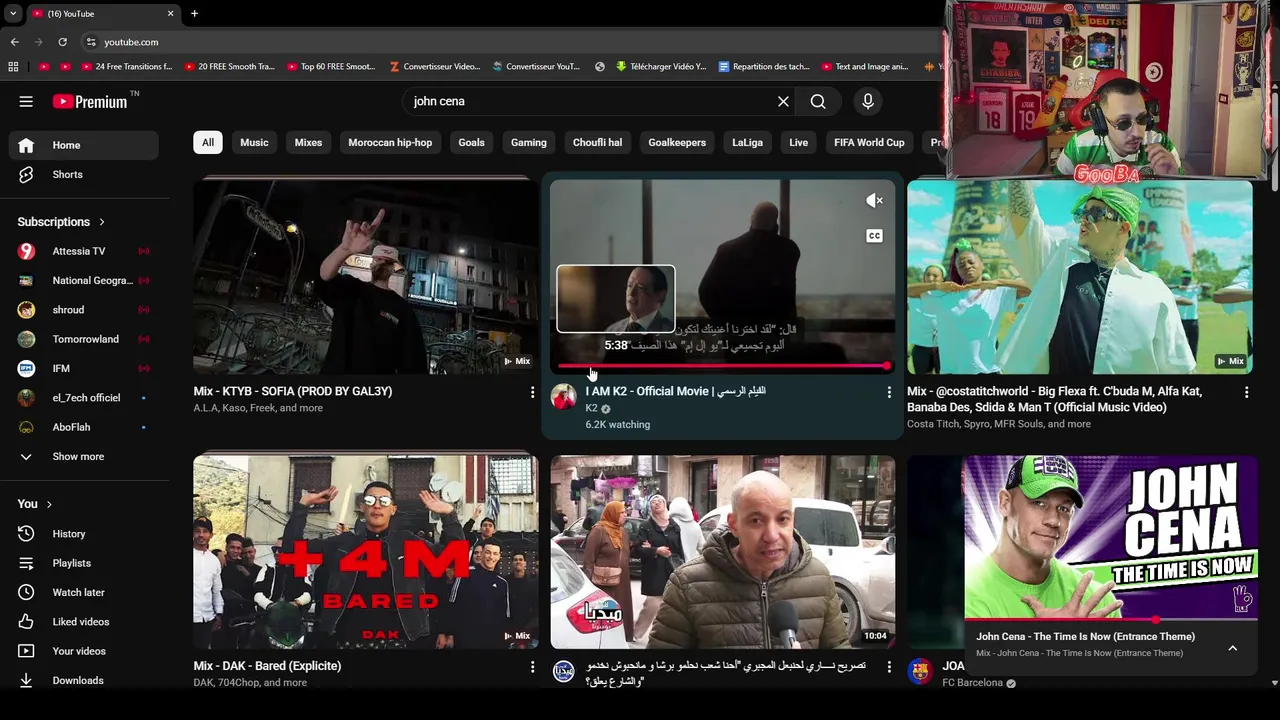The height and width of the screenshot is (720, 1280).
Task: Open options menu for Big Flexa mix
Action: coord(1246,393)
